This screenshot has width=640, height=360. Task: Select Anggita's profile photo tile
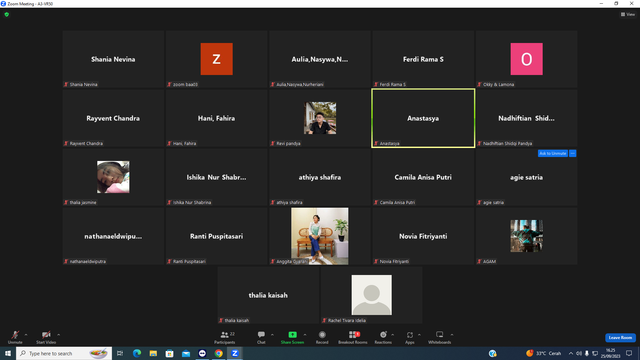[320, 236]
